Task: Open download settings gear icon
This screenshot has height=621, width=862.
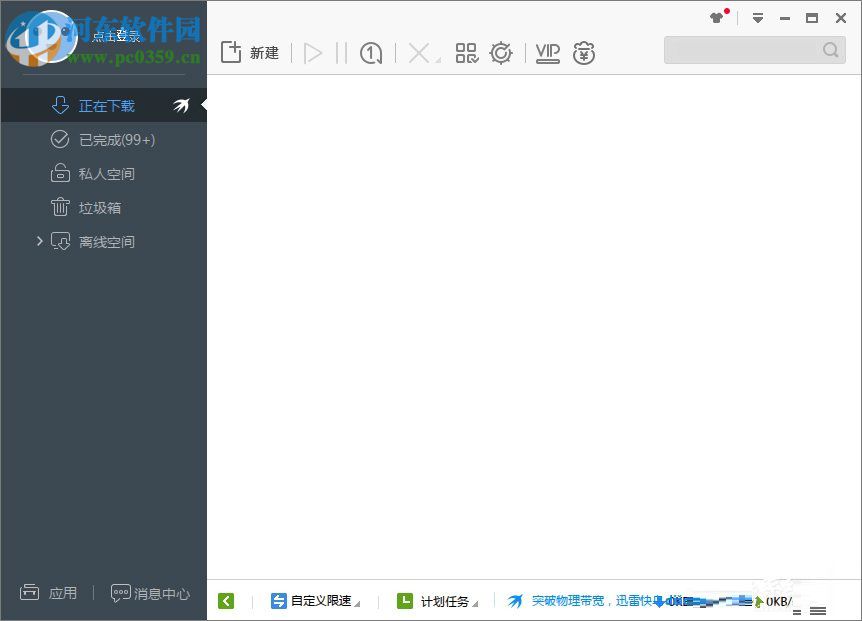Action: 501,52
